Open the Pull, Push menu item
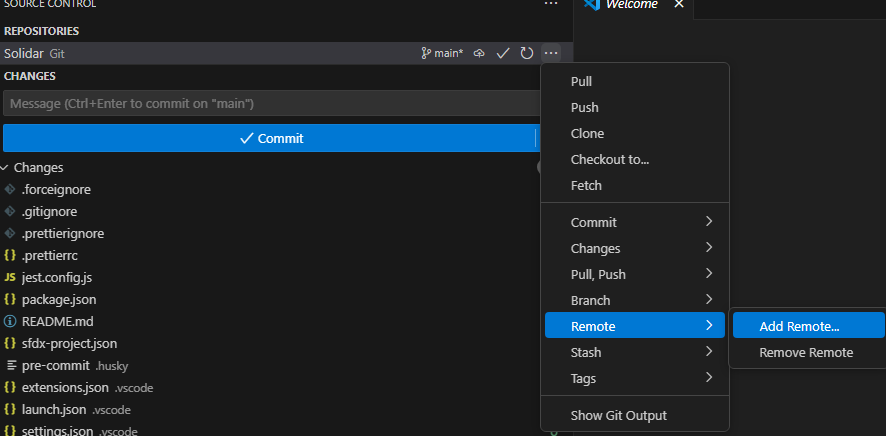The height and width of the screenshot is (436, 886). point(635,274)
